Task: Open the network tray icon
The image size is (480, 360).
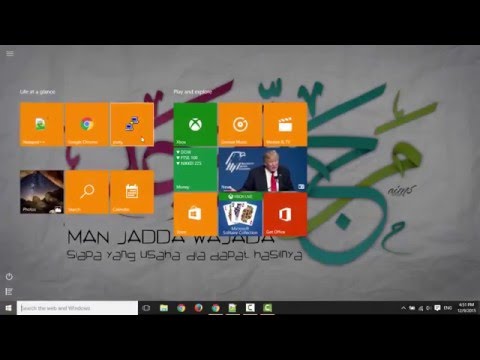Action: point(421,308)
